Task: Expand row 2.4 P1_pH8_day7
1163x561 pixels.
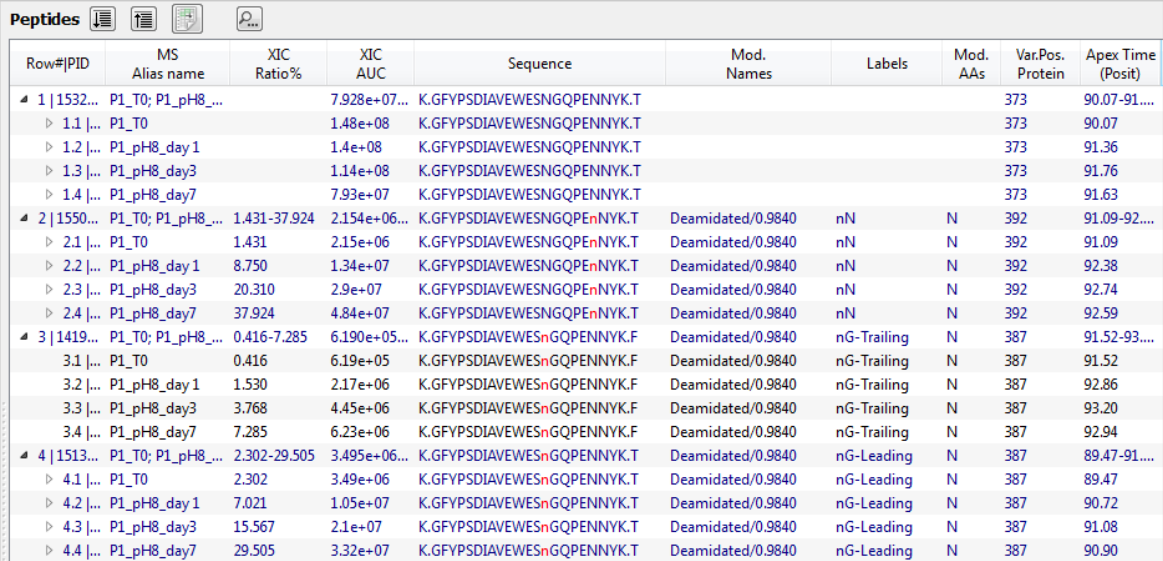Action: point(50,313)
